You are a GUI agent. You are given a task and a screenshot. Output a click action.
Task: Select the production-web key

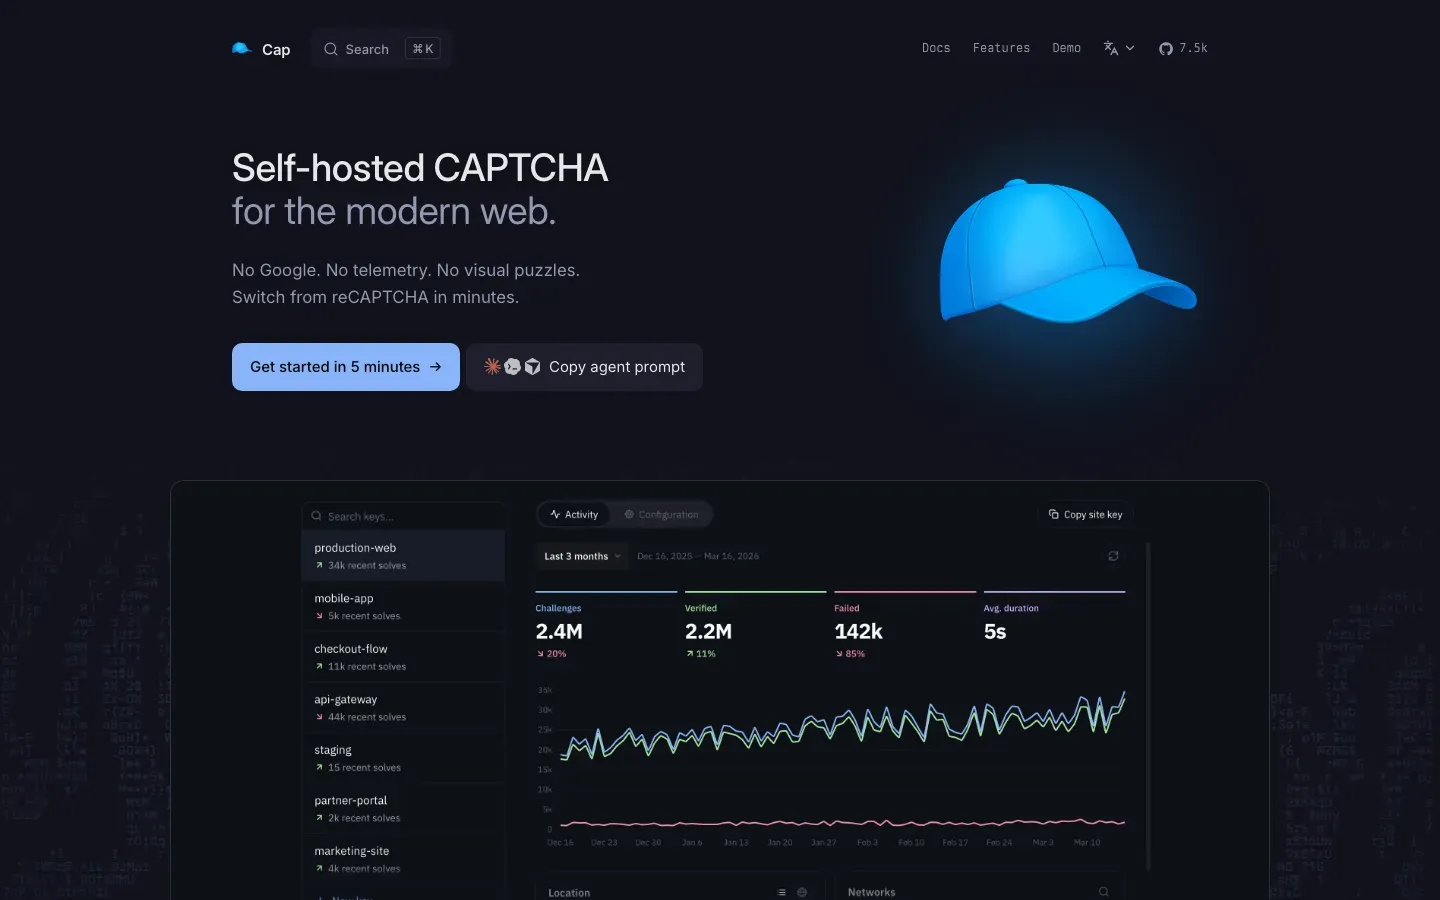tap(404, 556)
